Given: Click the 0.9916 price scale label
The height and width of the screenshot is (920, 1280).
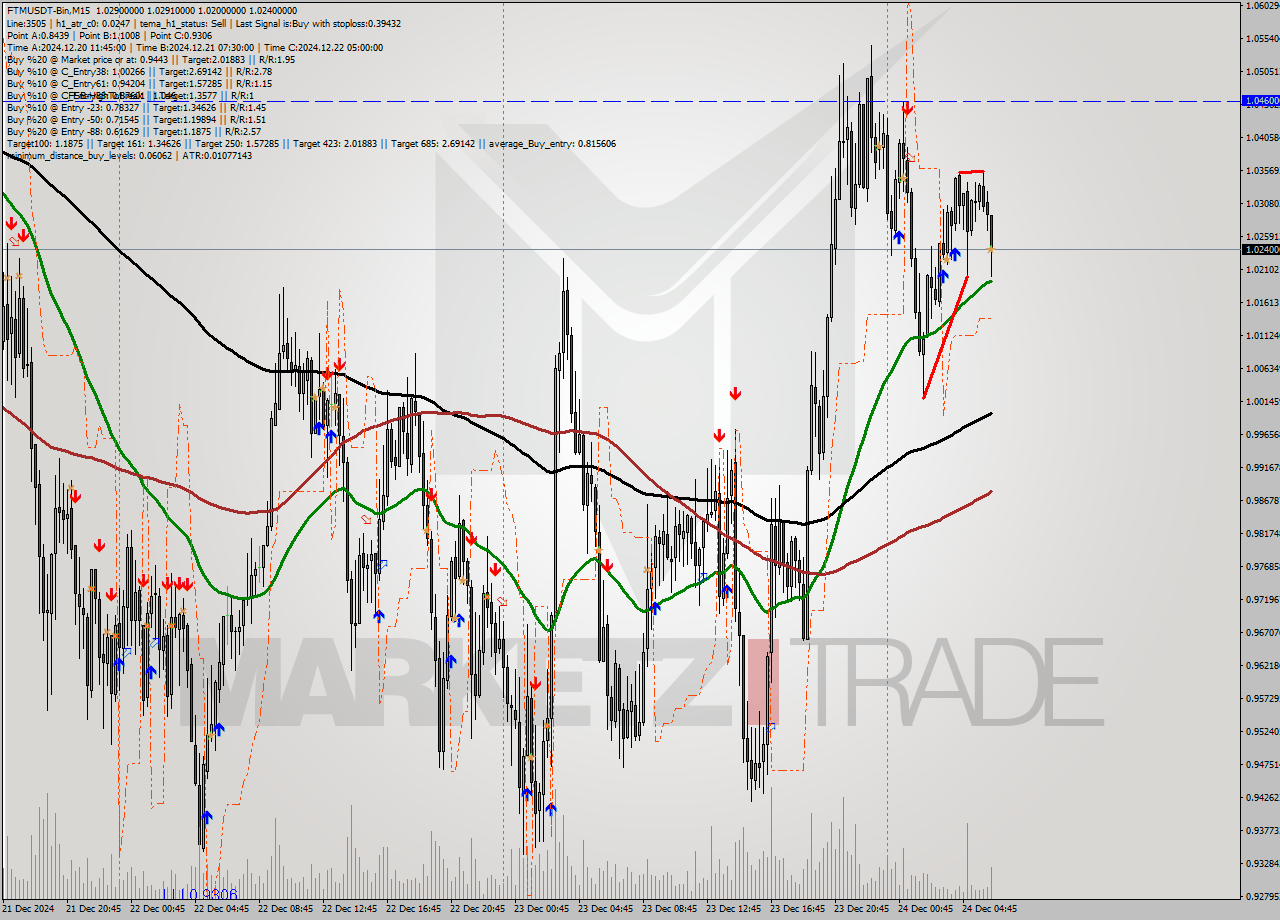Looking at the screenshot, I should coord(1262,467).
